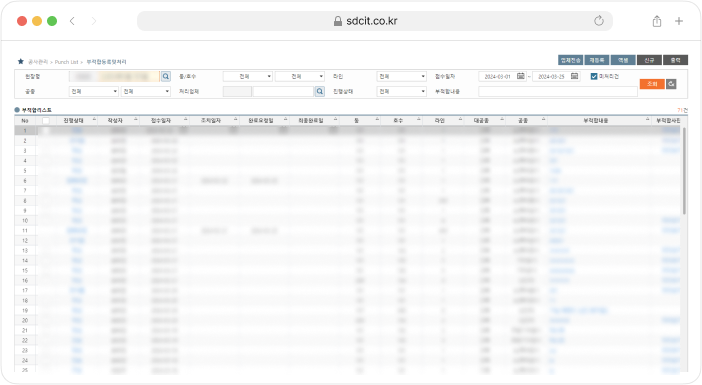
Task: Sort by the 호수 column arrow
Action: pyautogui.click(x=419, y=120)
